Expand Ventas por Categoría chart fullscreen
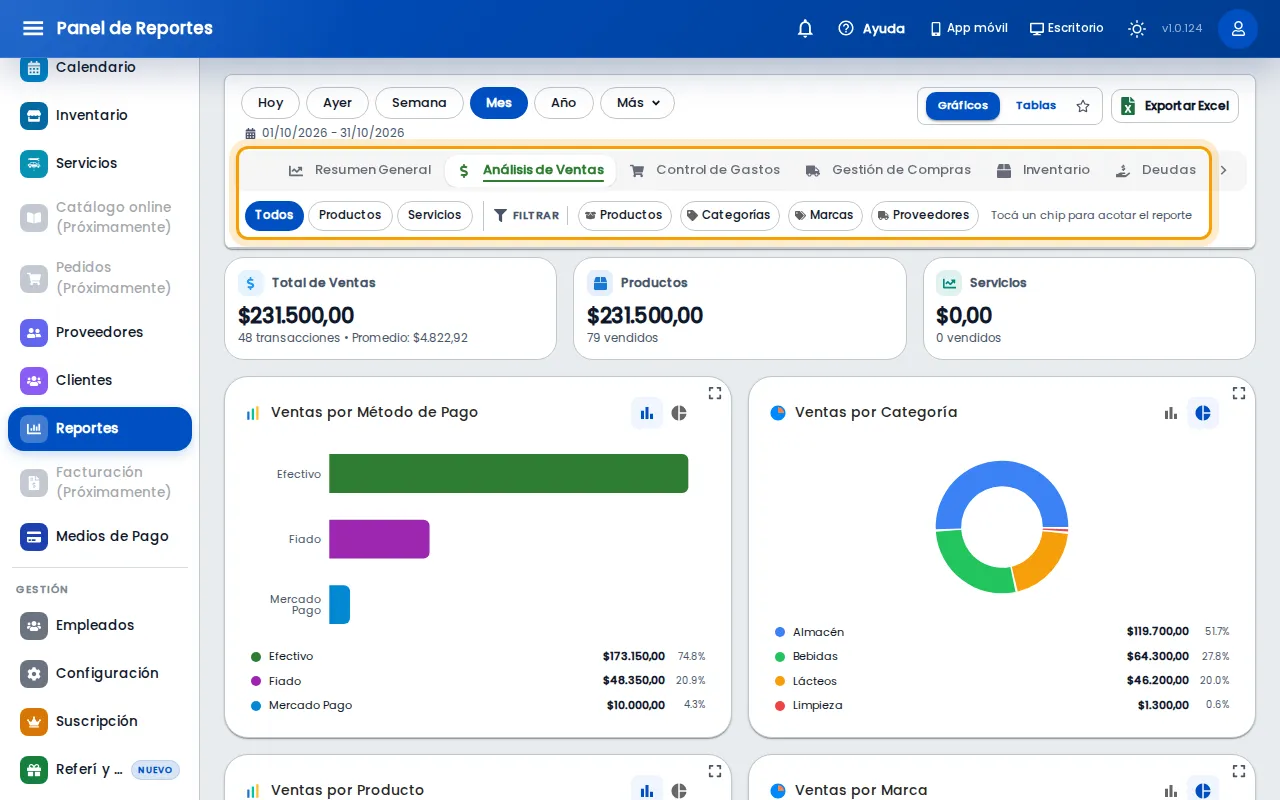 coord(1239,393)
